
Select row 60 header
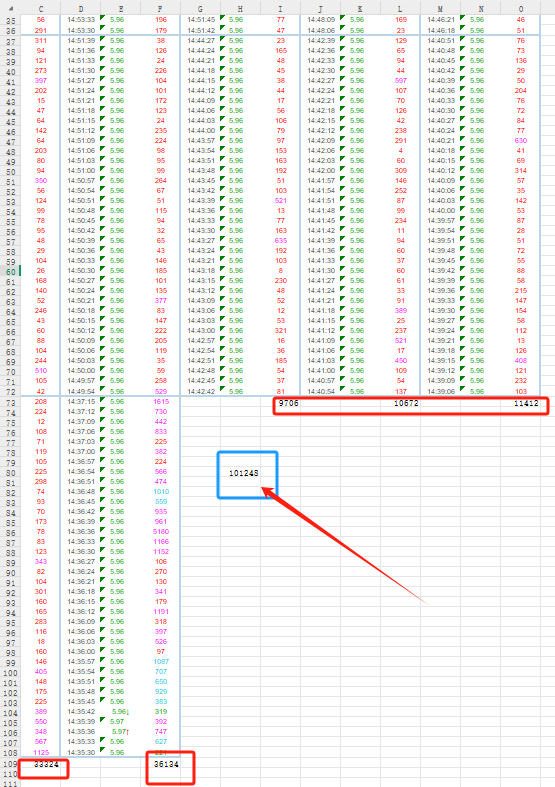click(11, 271)
